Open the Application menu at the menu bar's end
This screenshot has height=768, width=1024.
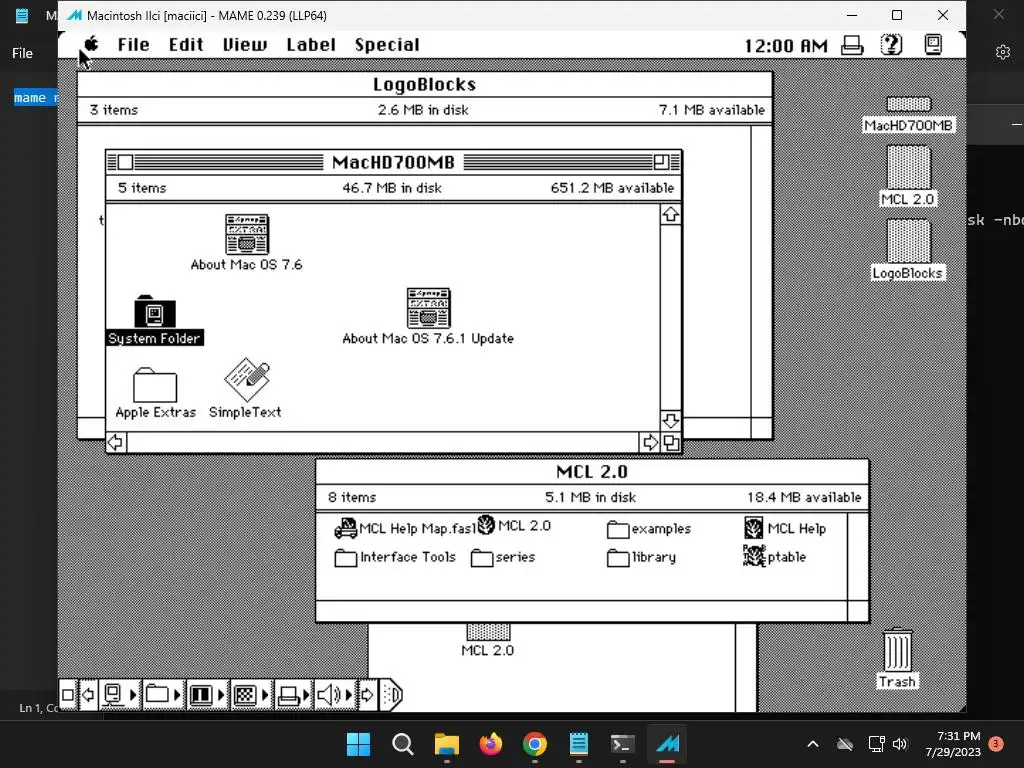pos(933,44)
